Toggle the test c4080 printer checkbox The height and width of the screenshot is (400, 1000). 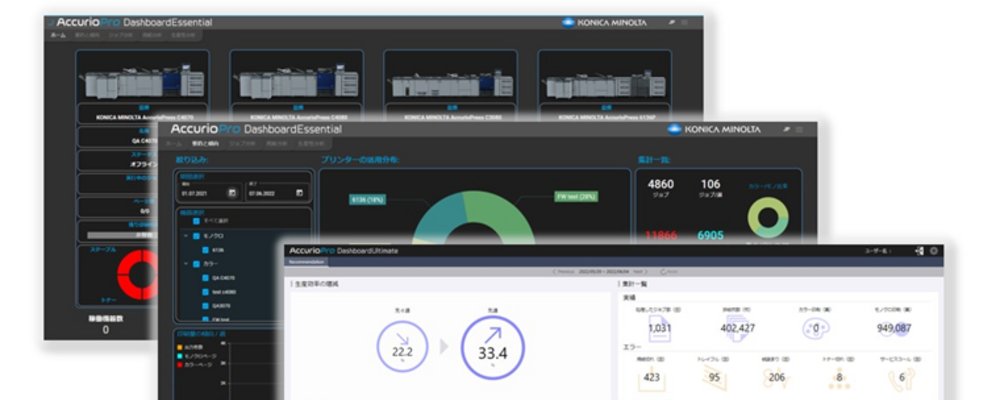pos(204,294)
